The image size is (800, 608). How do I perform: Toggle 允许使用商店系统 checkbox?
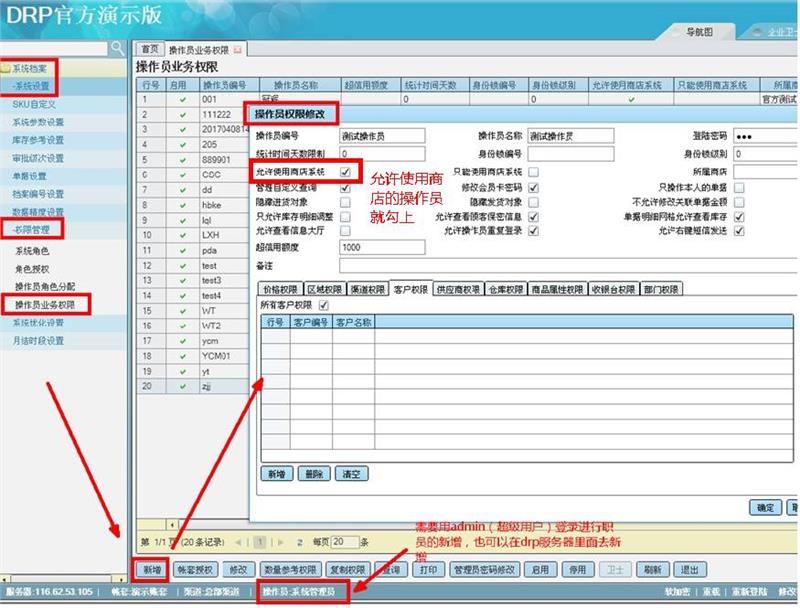pyautogui.click(x=345, y=172)
